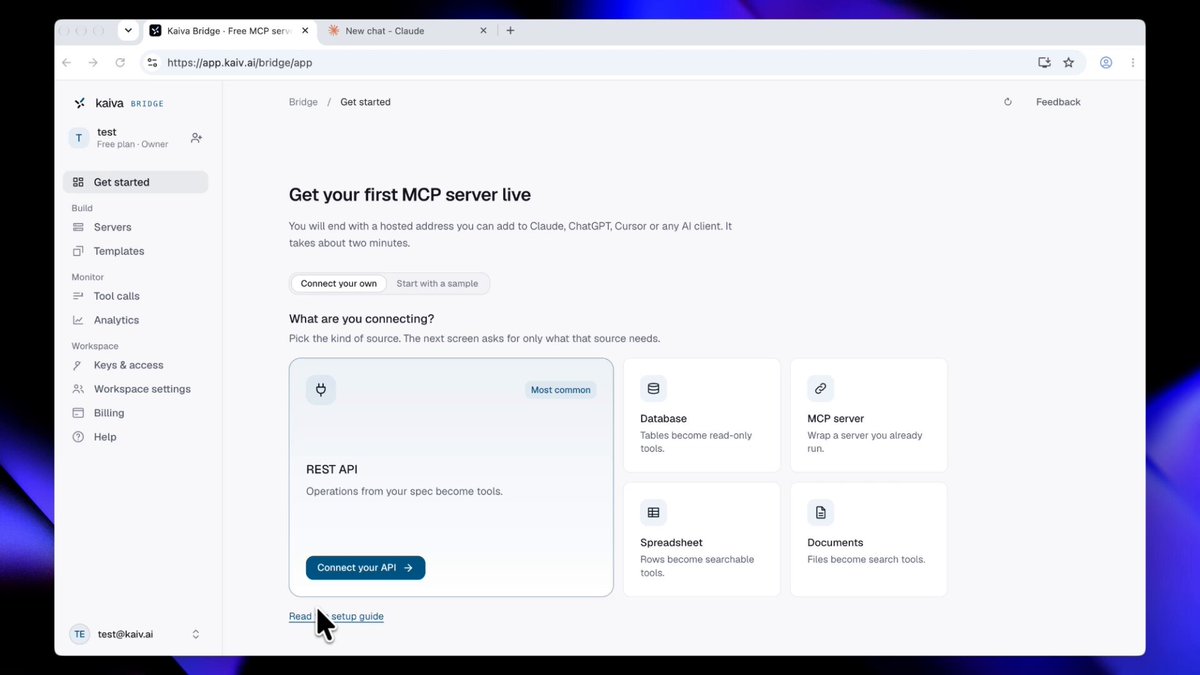Close the New chat - Claude tab

click(484, 31)
